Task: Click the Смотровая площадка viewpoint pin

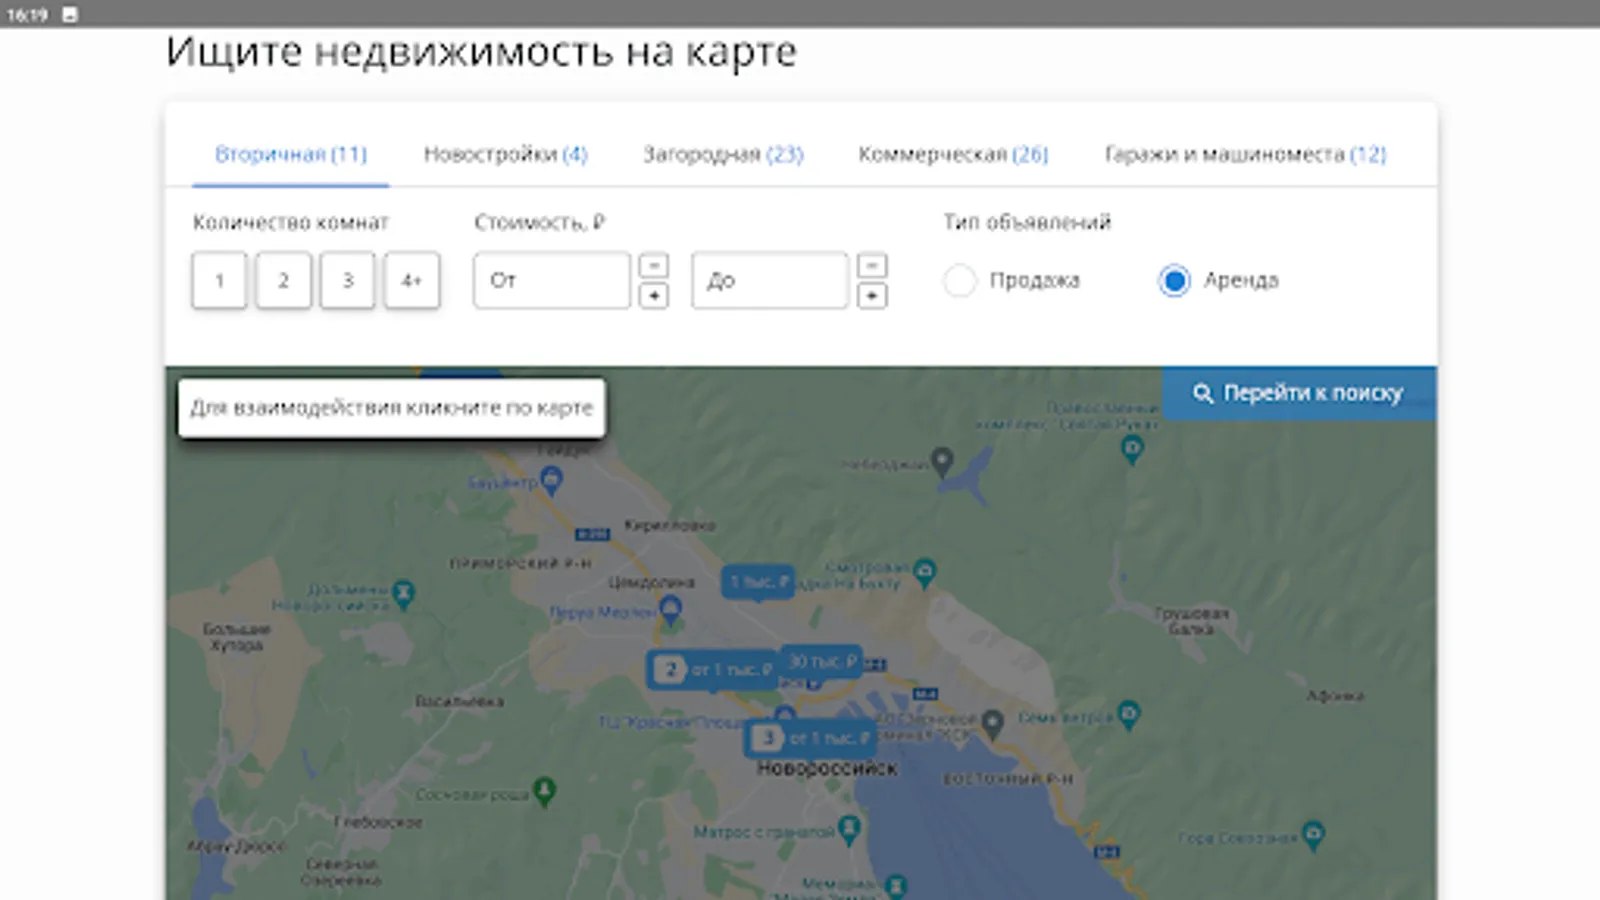Action: (925, 571)
